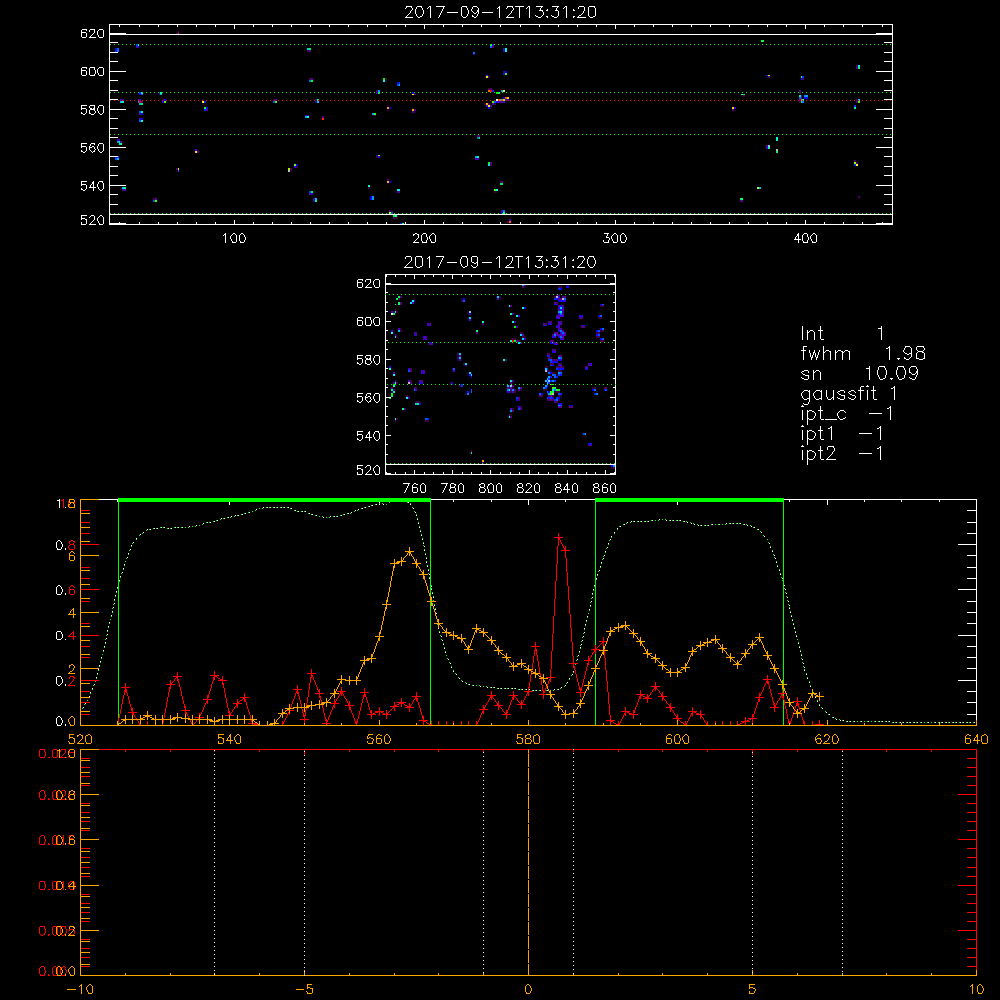Click the left thick green bar atop profile plot
1000x1000 pixels.
click(x=274, y=500)
